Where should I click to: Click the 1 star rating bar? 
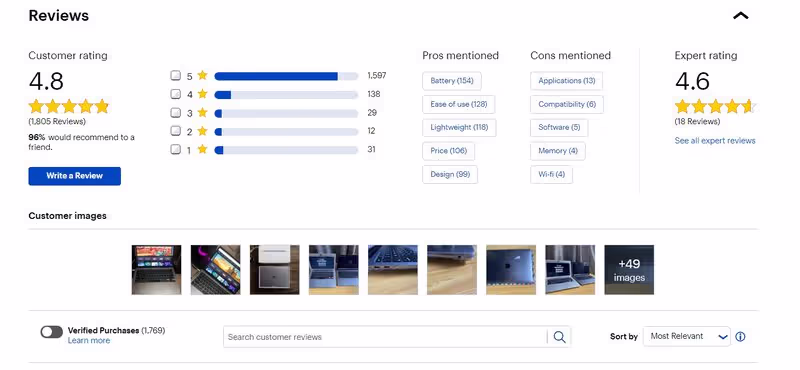coord(286,150)
